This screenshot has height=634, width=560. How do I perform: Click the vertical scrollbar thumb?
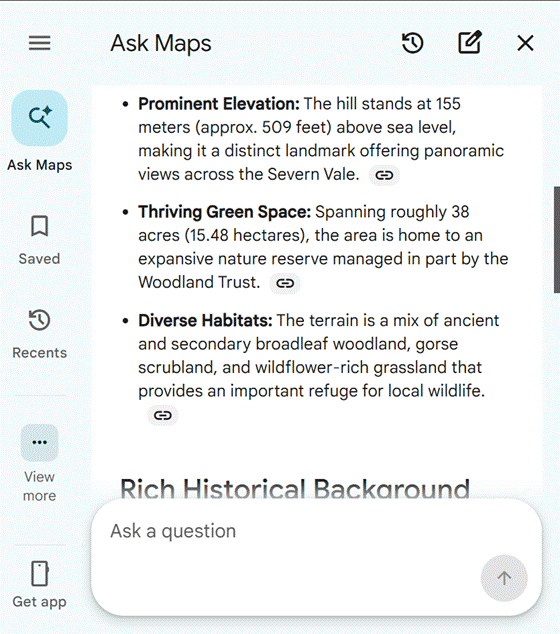(557, 240)
